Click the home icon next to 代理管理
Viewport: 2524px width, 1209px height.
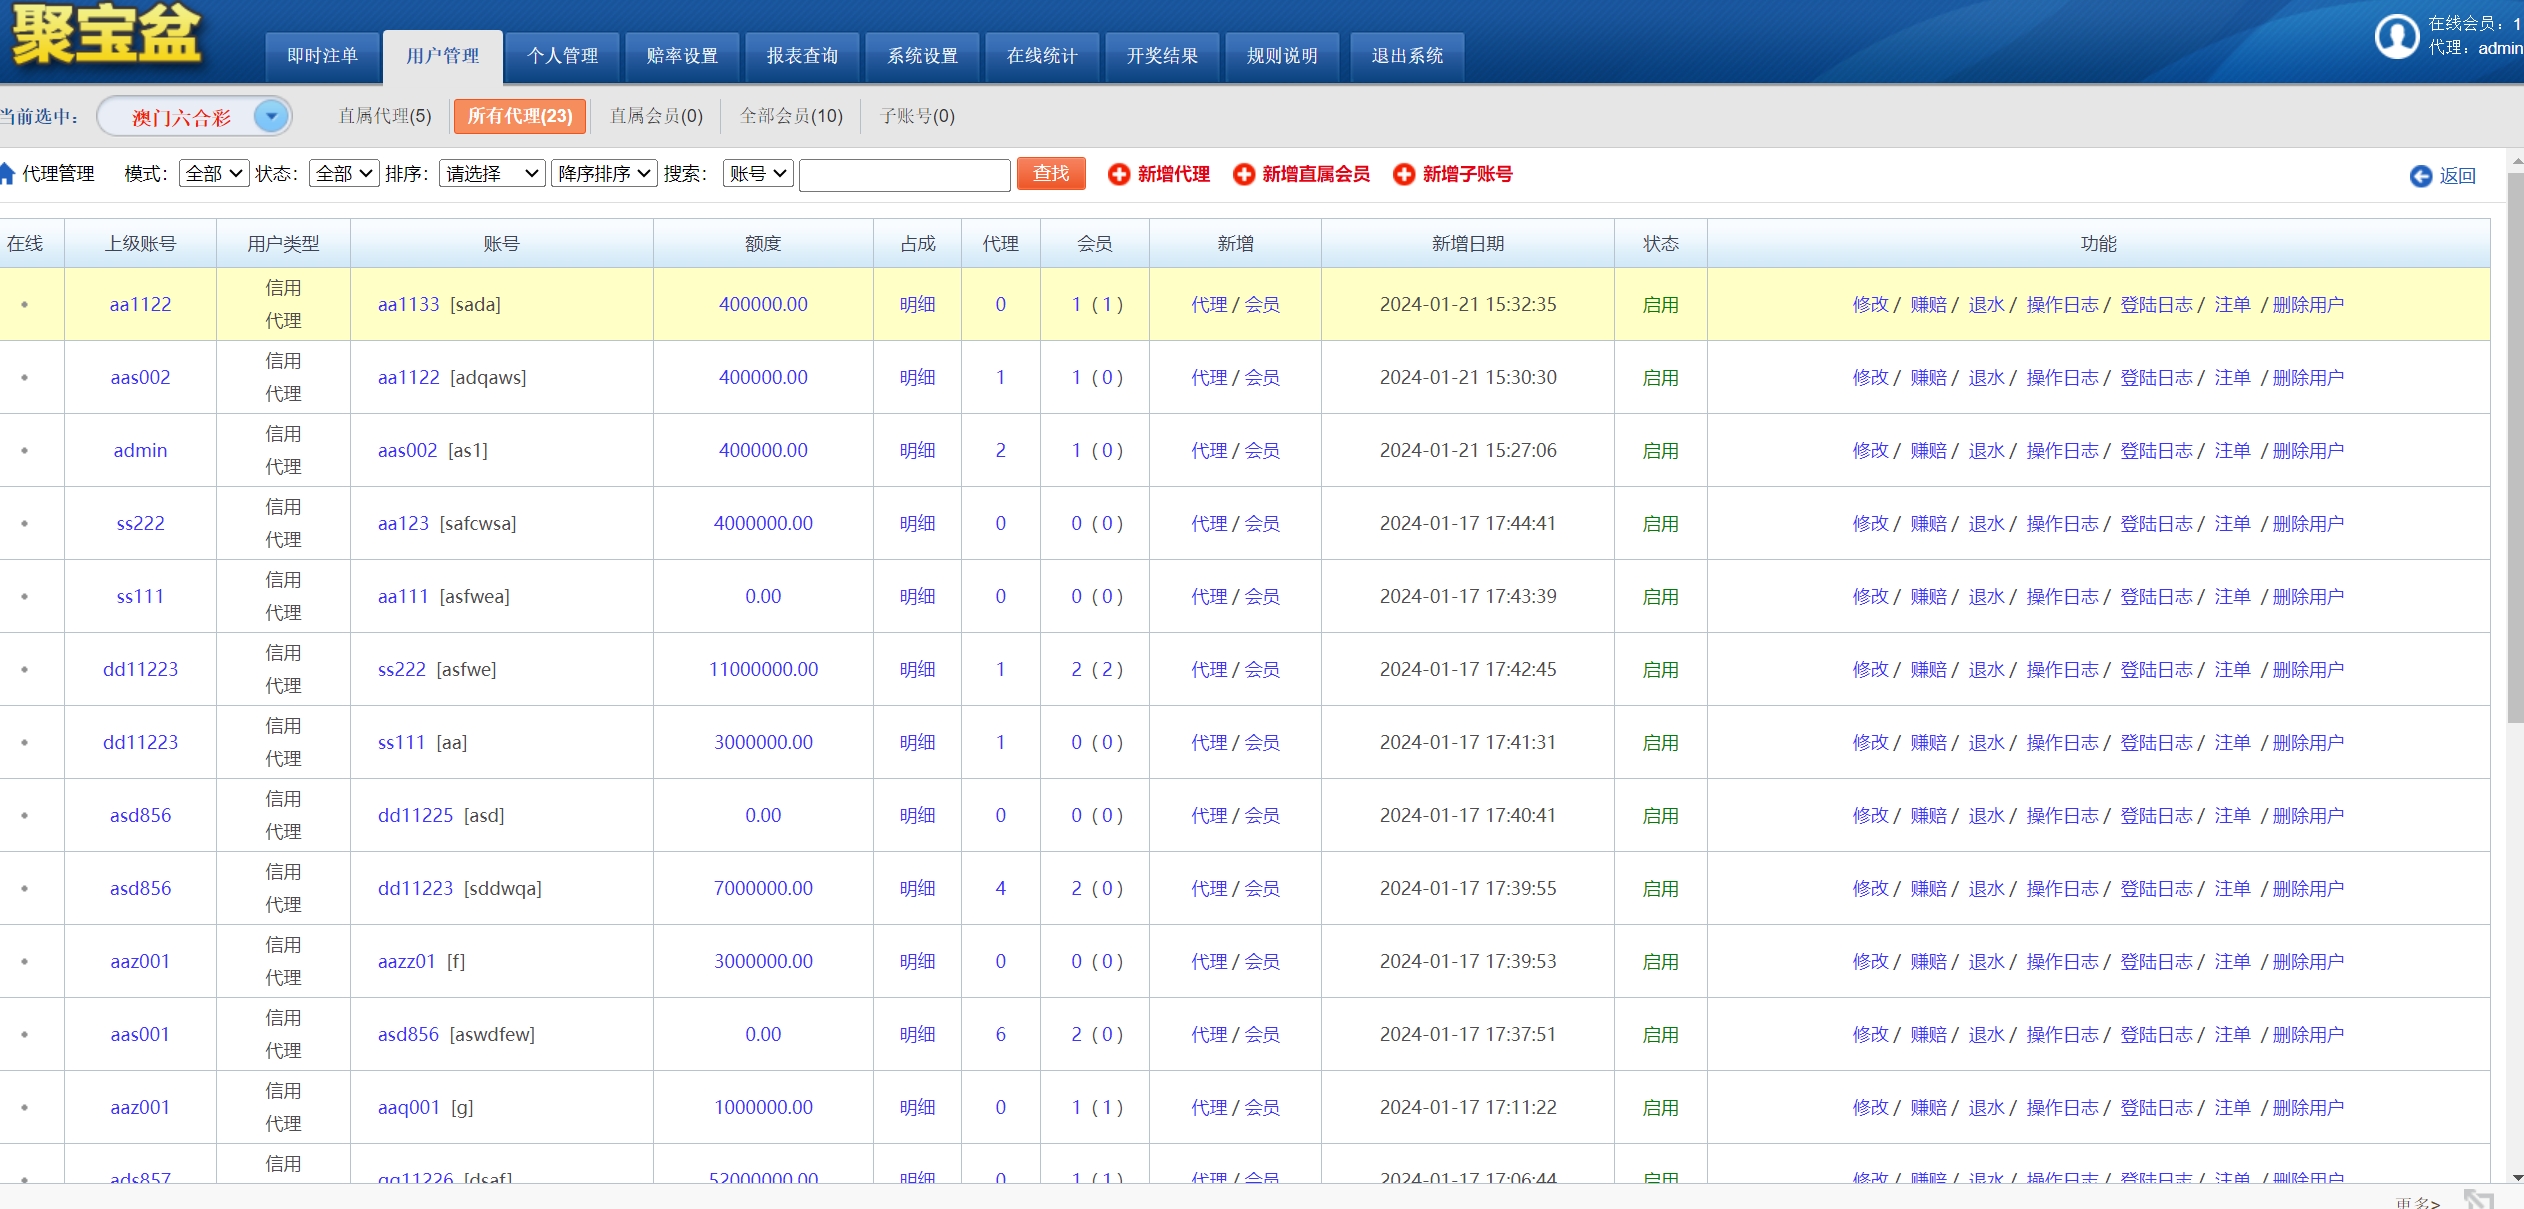[x=7, y=173]
